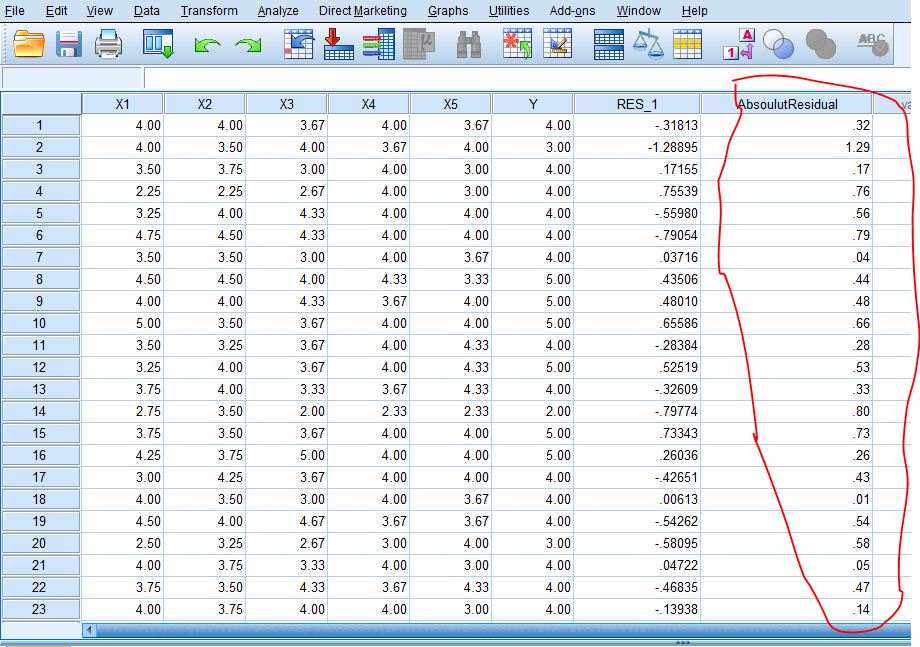Select the X2 column header
Image resolution: width=920 pixels, height=647 pixels.
tap(204, 104)
